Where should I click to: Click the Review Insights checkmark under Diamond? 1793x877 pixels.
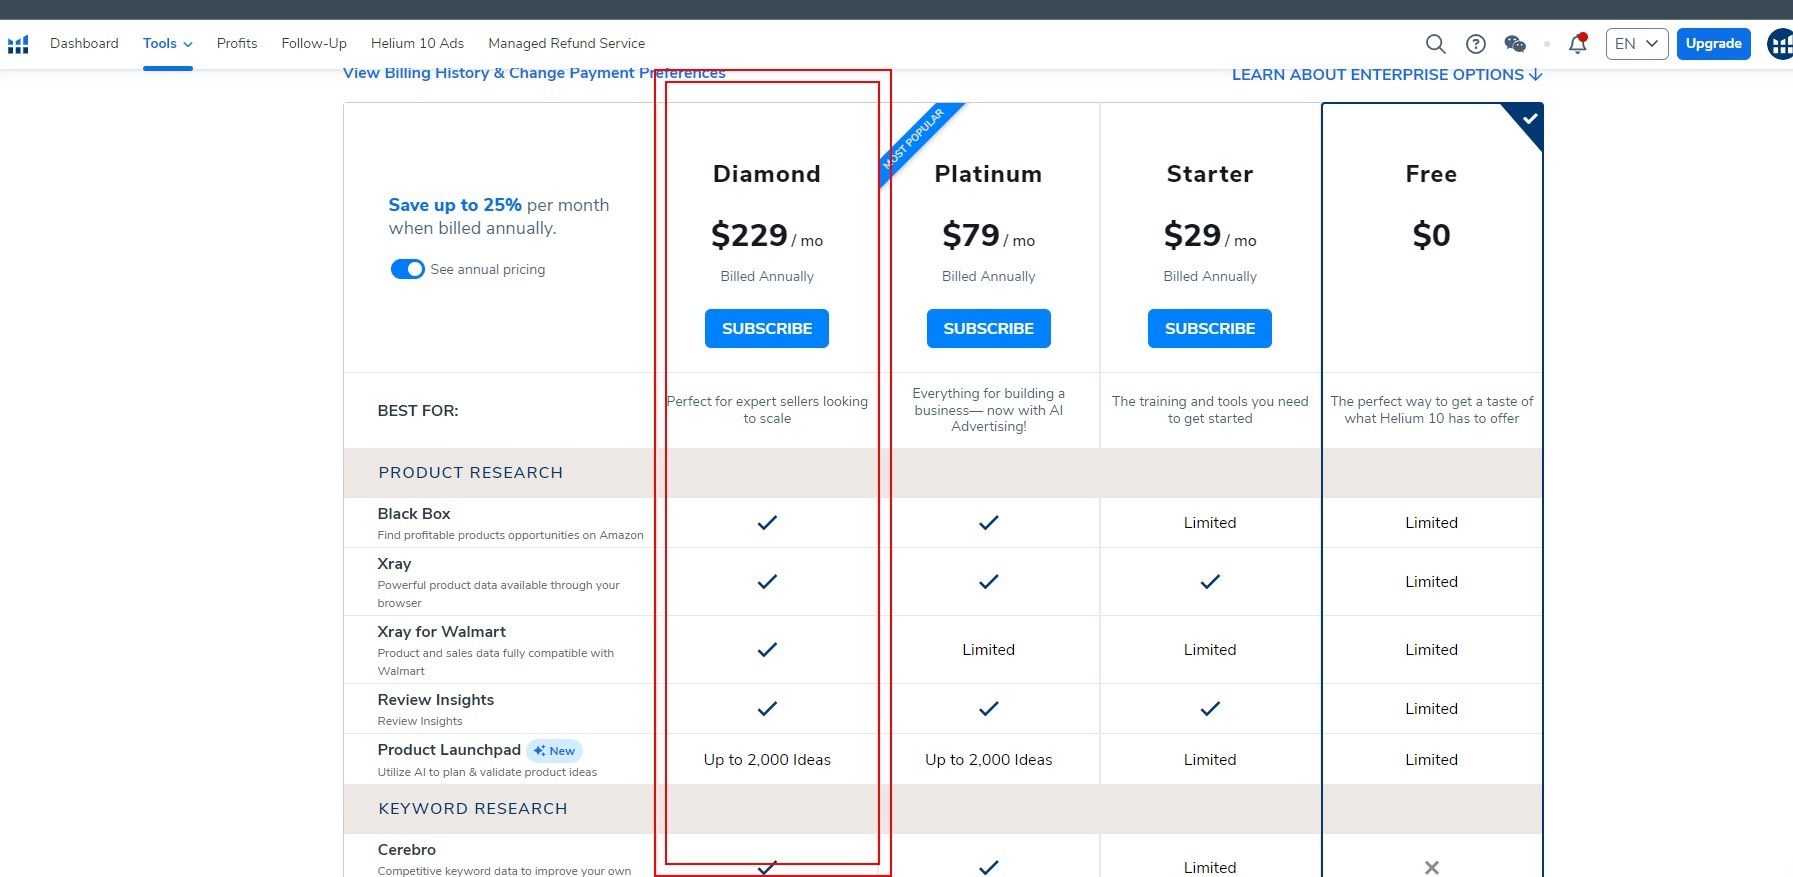tap(767, 709)
